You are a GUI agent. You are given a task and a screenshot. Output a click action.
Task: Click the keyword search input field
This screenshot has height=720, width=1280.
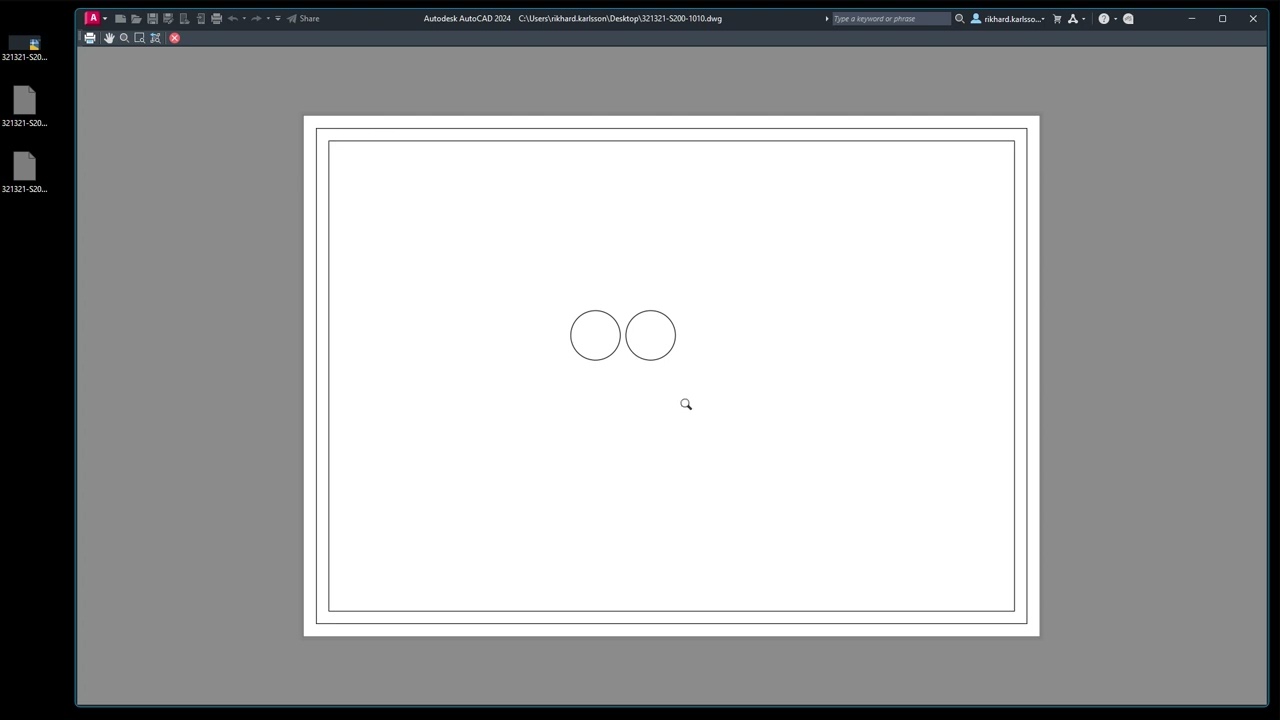891,19
